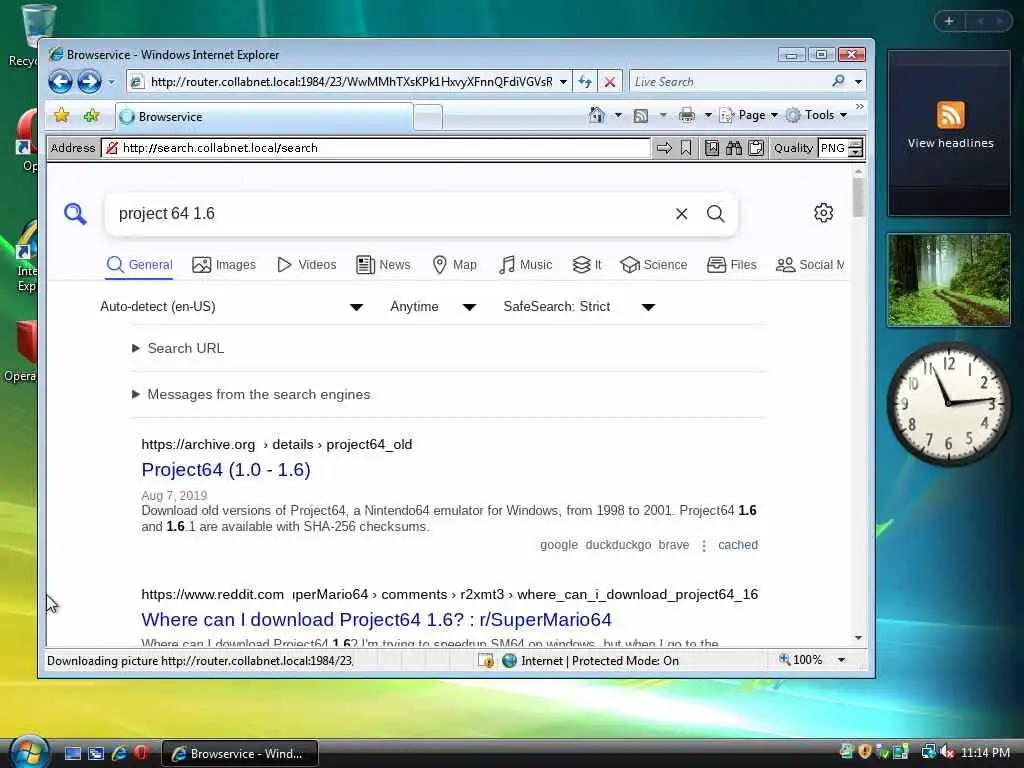Open the recent pages dropdown arrow
Screen dimensions: 1024x768
click(111, 82)
